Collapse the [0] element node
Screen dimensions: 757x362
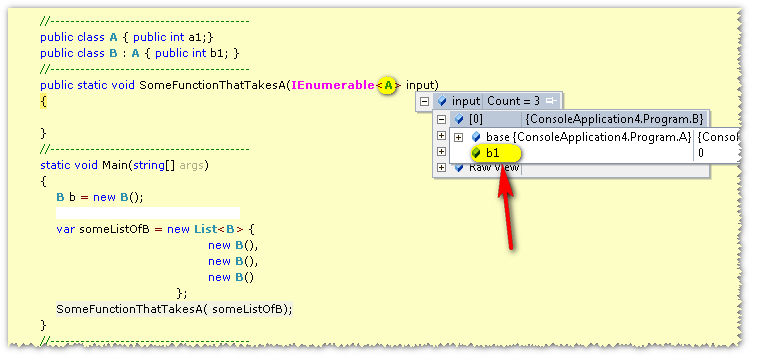point(441,119)
